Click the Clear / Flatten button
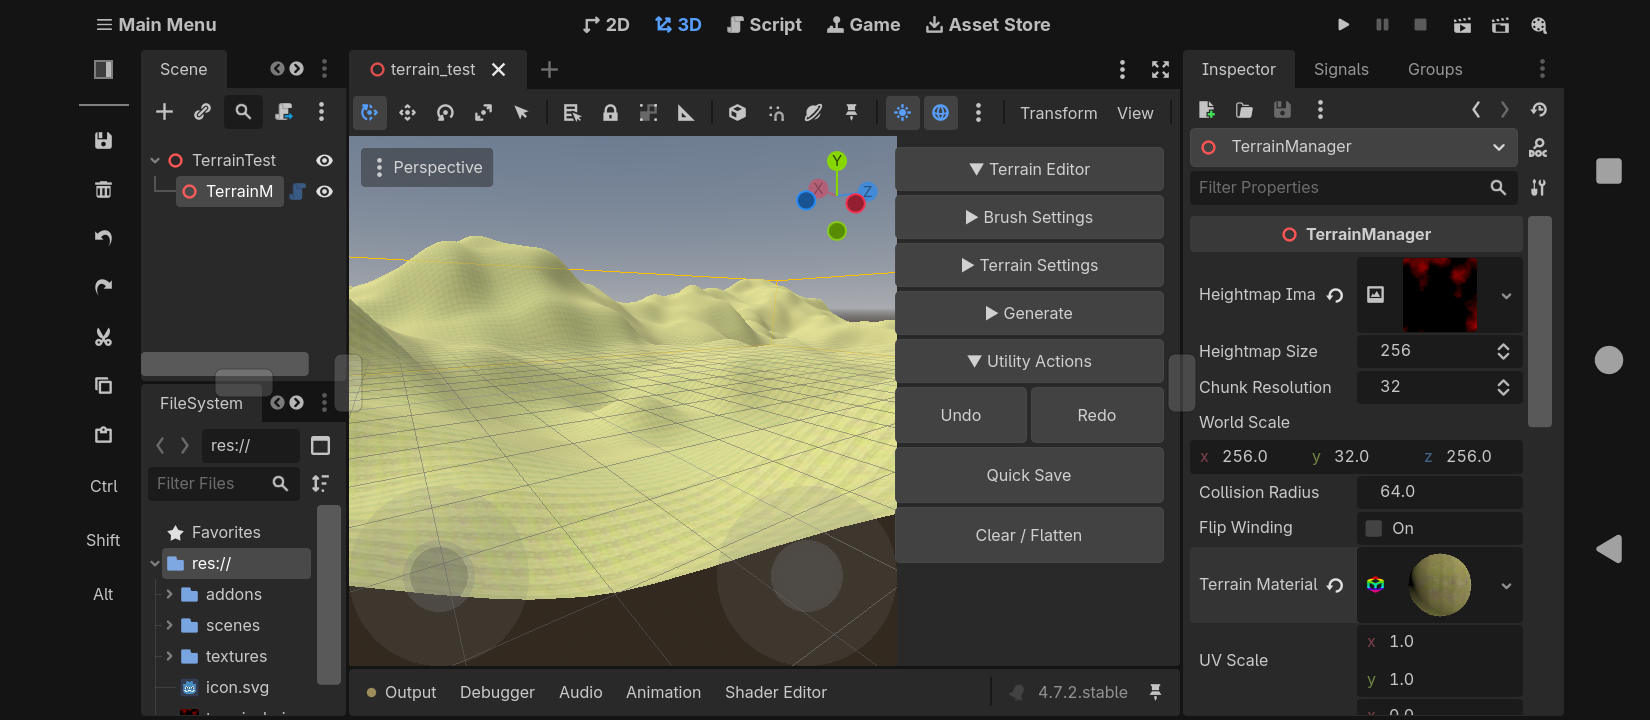This screenshot has width=1650, height=720. click(x=1029, y=535)
